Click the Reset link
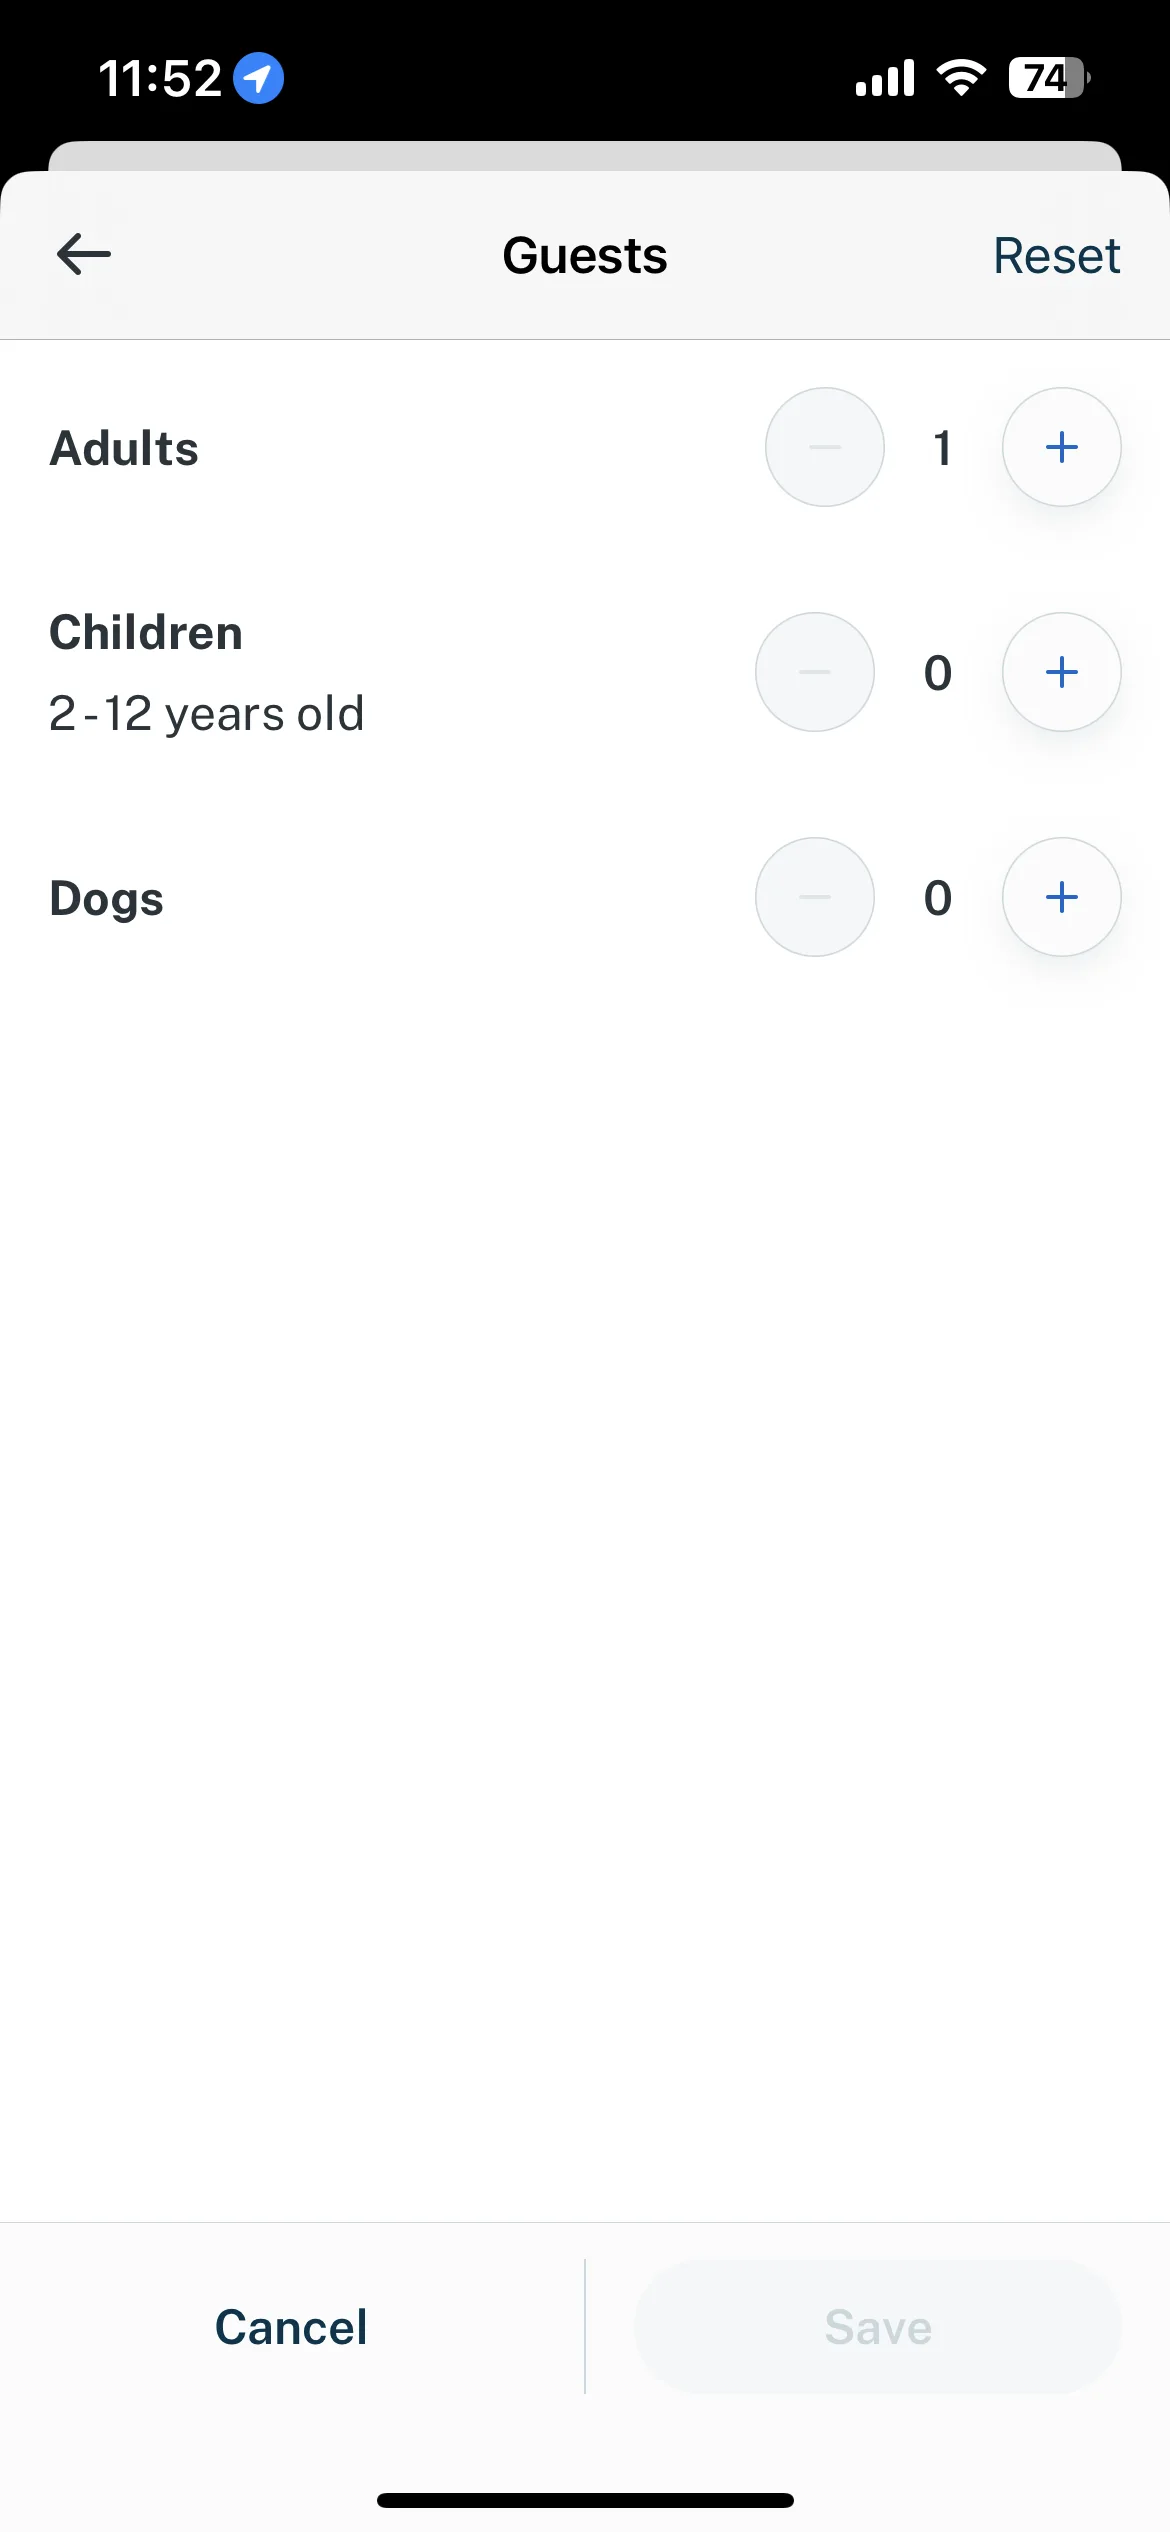The image size is (1170, 2532). point(1056,256)
